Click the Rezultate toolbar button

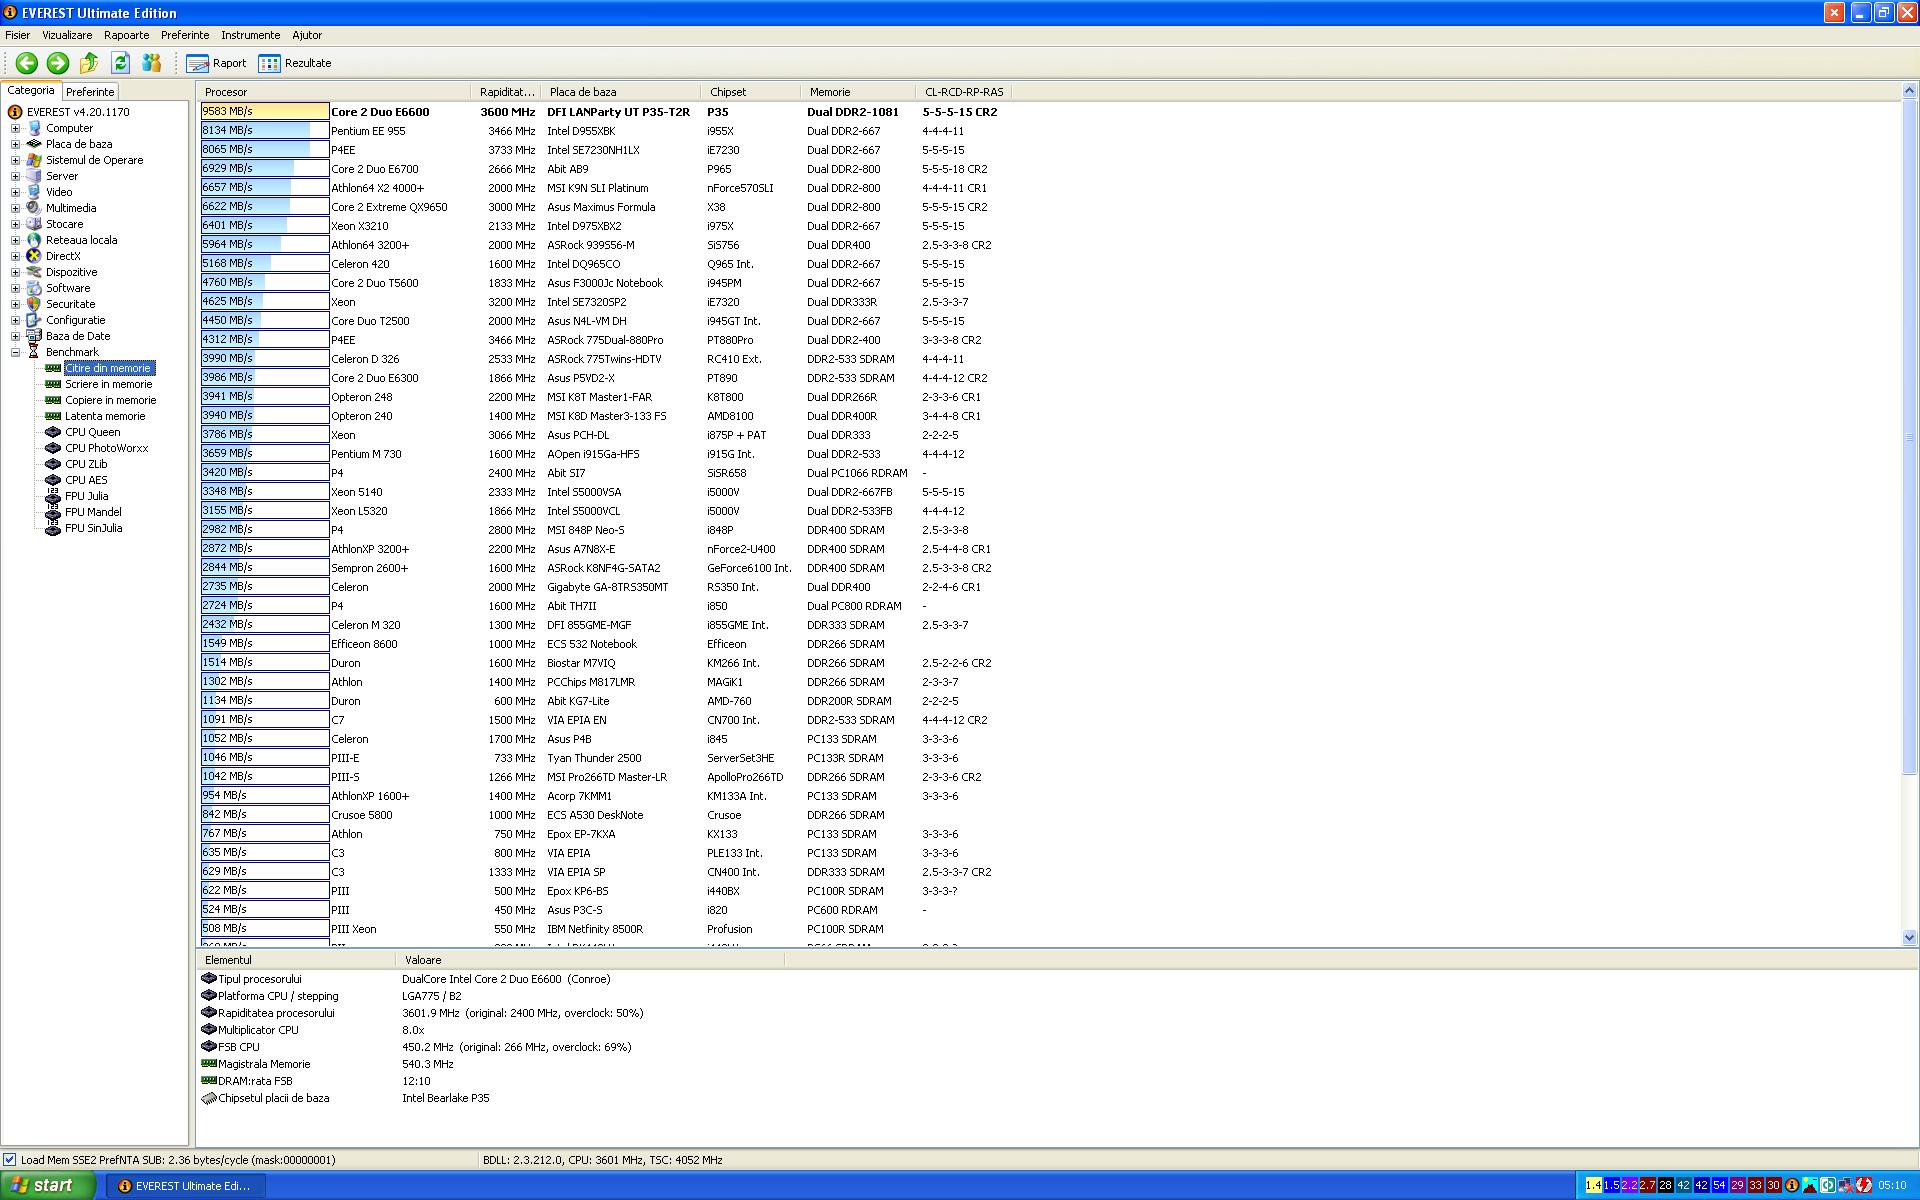point(295,63)
